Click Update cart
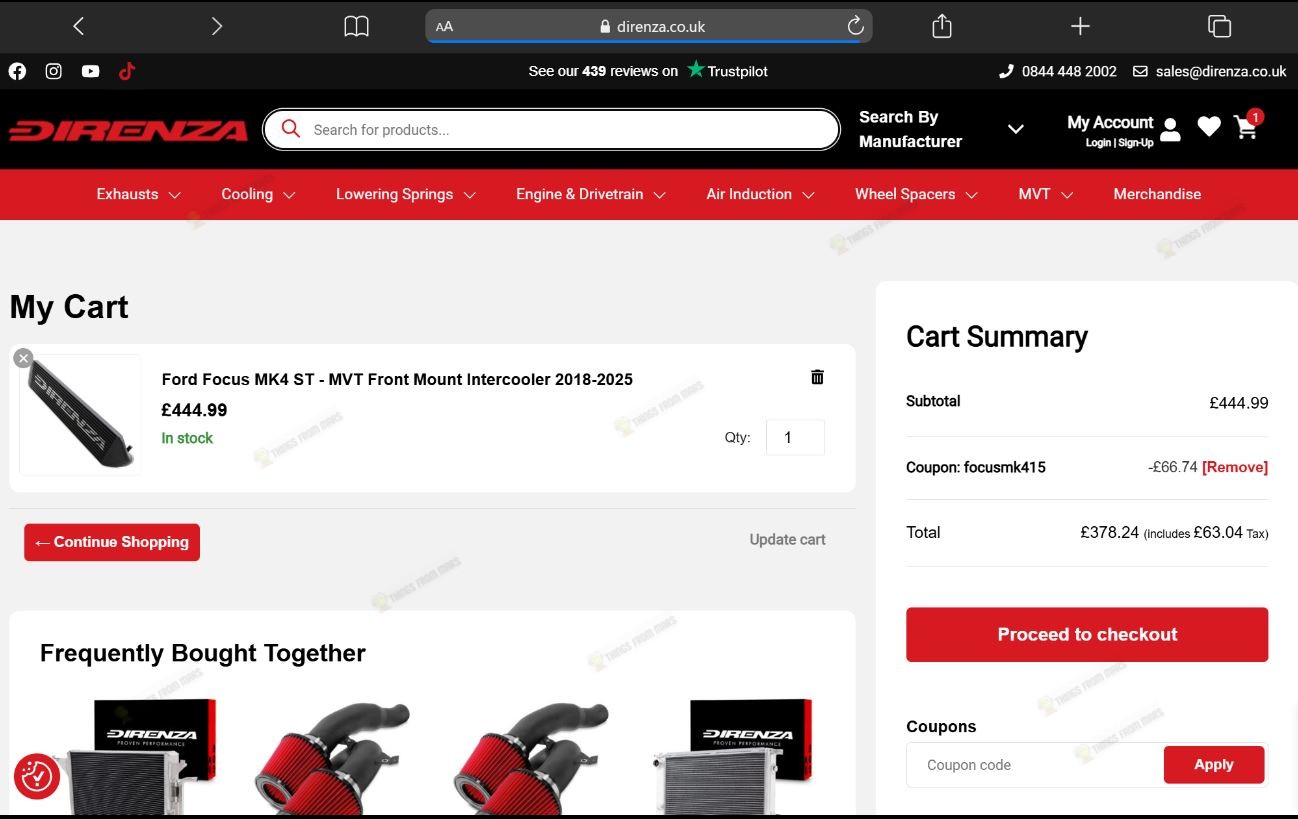Image resolution: width=1298 pixels, height=819 pixels. (787, 540)
